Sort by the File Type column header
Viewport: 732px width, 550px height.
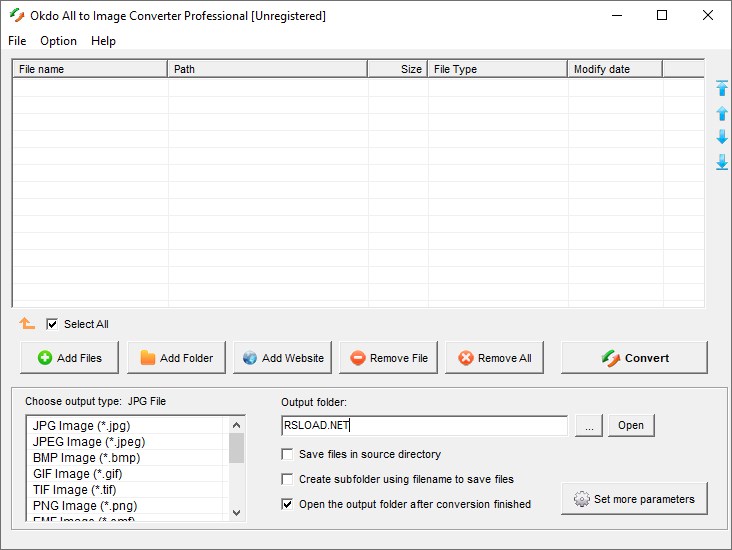498,69
